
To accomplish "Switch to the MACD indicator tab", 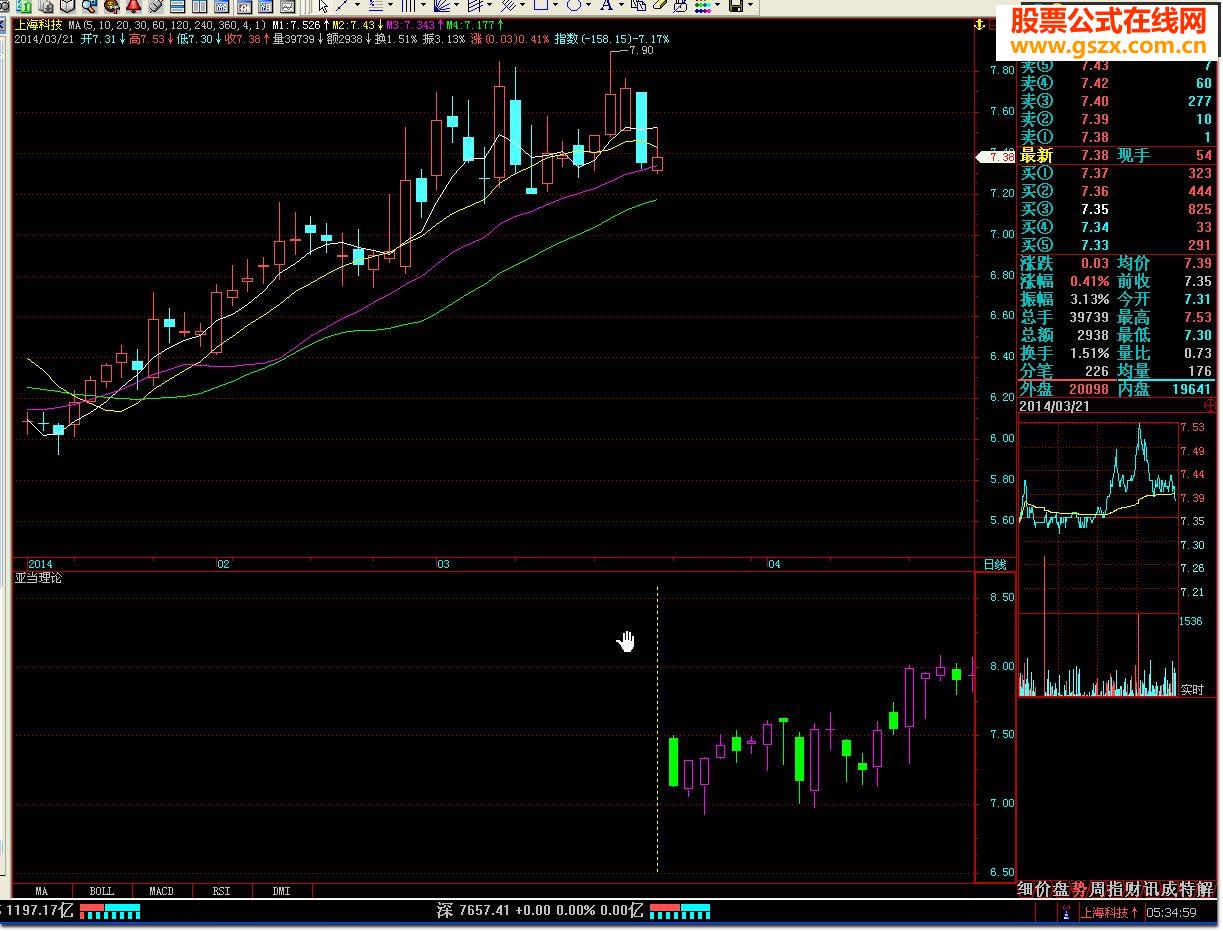I will [161, 891].
